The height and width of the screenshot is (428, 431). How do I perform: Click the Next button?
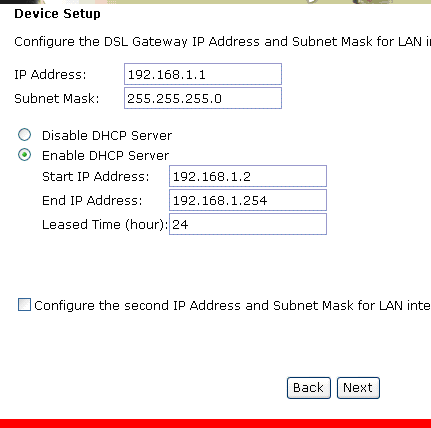pyautogui.click(x=358, y=388)
